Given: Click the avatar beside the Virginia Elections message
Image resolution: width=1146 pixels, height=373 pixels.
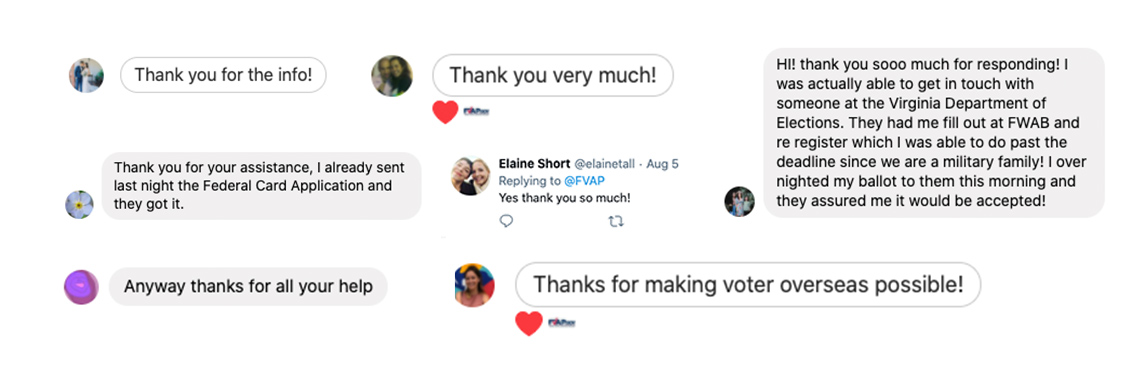Looking at the screenshot, I should point(739,201).
